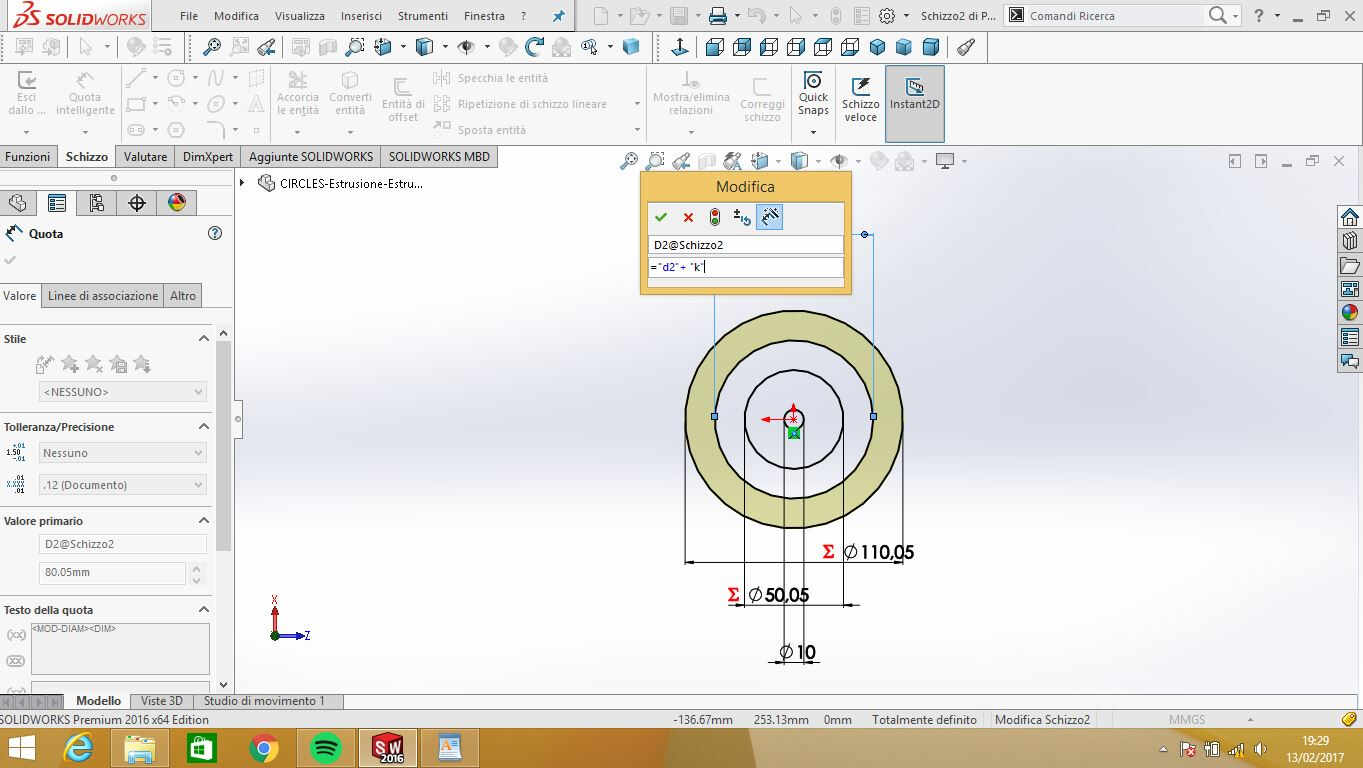
Task: Click the 50,05 diameter dimension
Action: pyautogui.click(x=779, y=595)
